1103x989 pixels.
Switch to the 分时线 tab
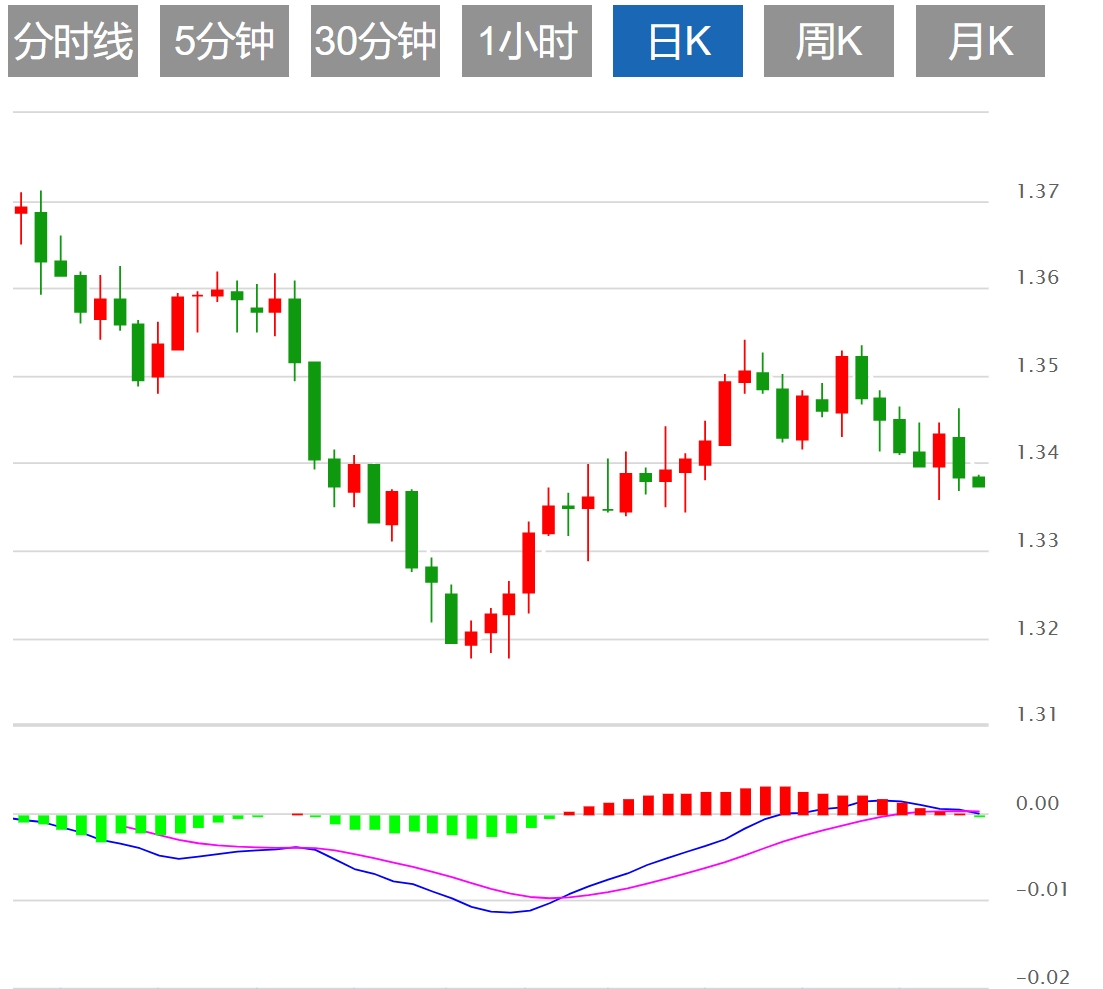tap(73, 41)
